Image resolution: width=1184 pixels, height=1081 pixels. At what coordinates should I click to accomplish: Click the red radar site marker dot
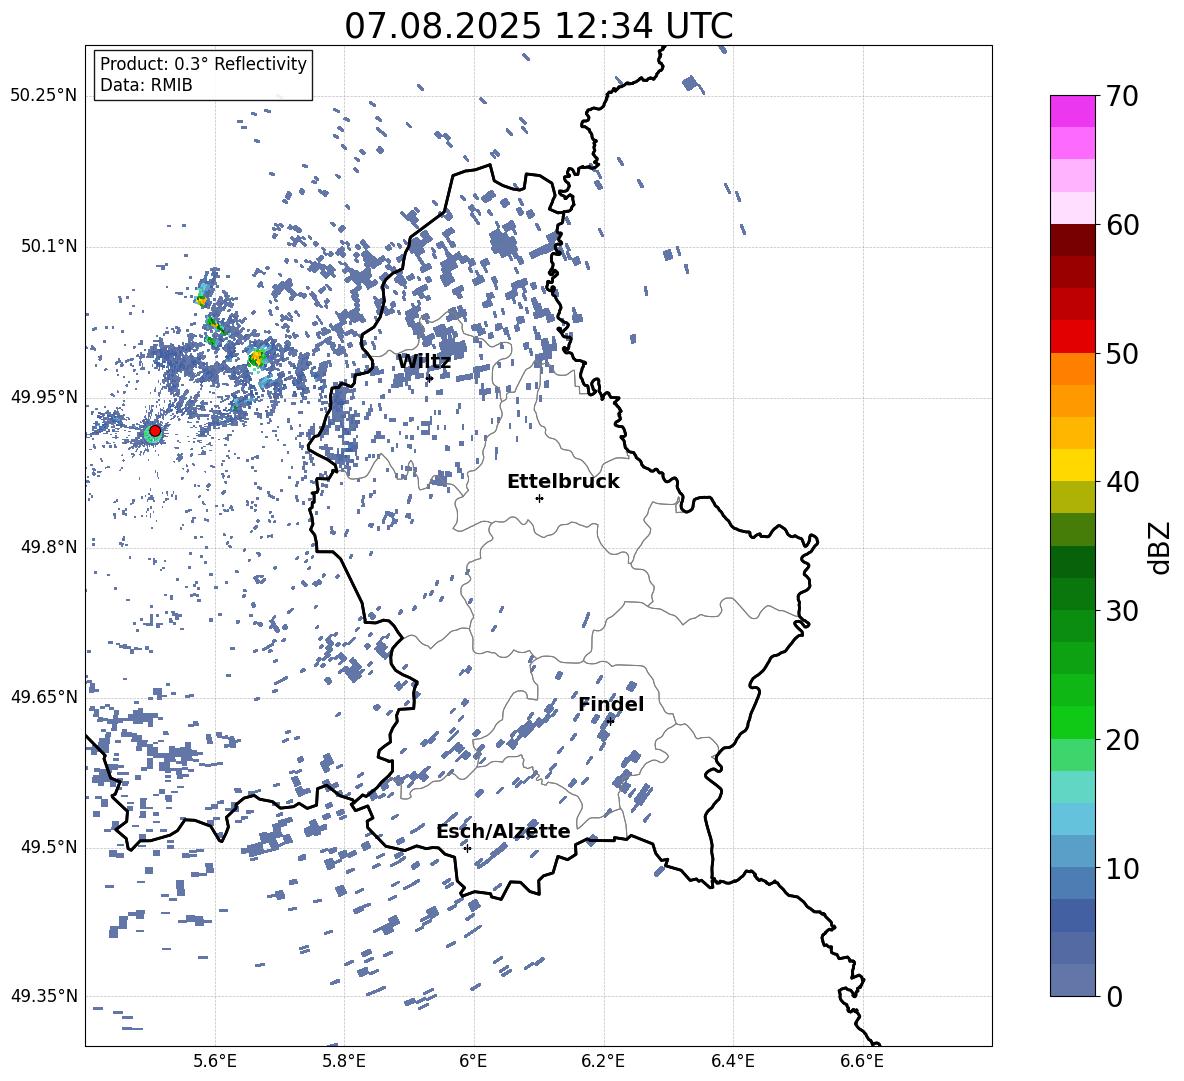[x=155, y=431]
